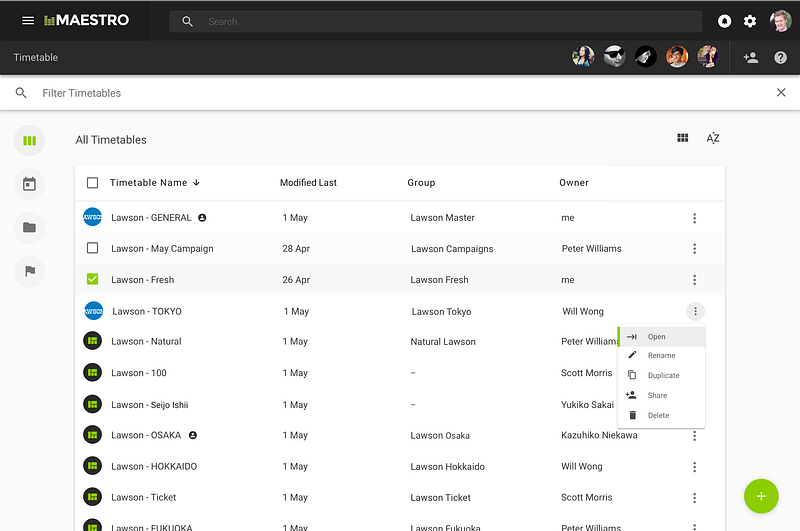The width and height of the screenshot is (800, 531).
Task: Click the timetable icon for Lawson - Natural
Action: 92,341
